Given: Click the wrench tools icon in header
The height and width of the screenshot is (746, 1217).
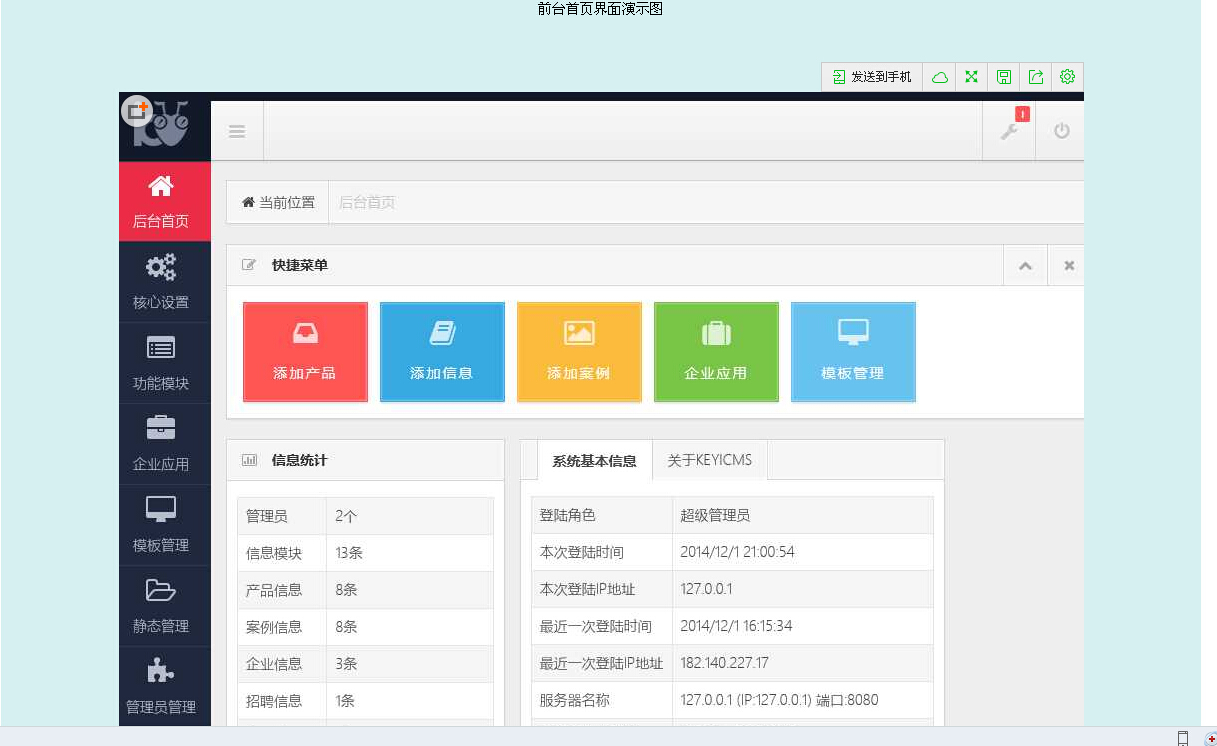Looking at the screenshot, I should point(1009,132).
